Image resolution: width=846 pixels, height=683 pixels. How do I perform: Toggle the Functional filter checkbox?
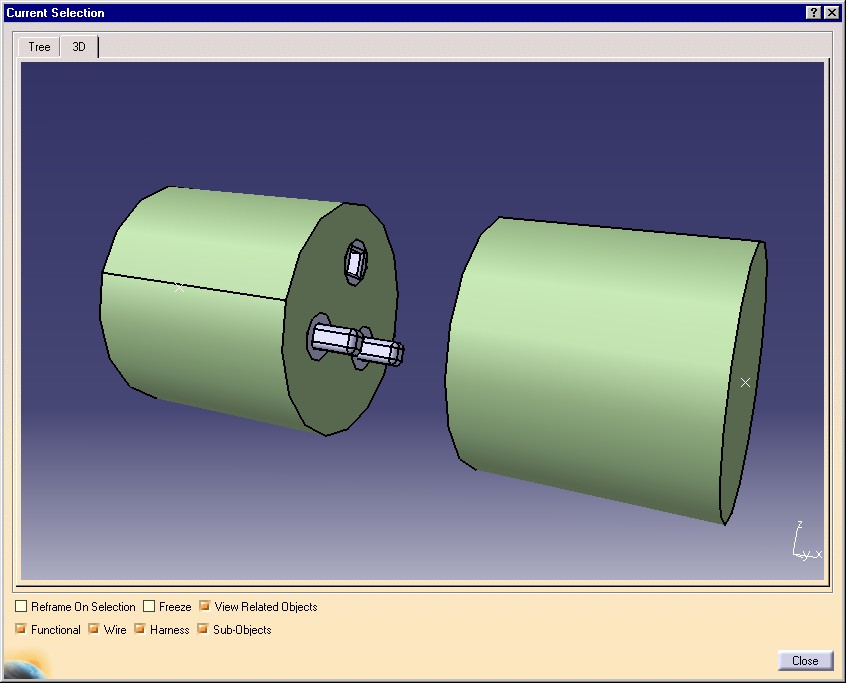point(21,629)
